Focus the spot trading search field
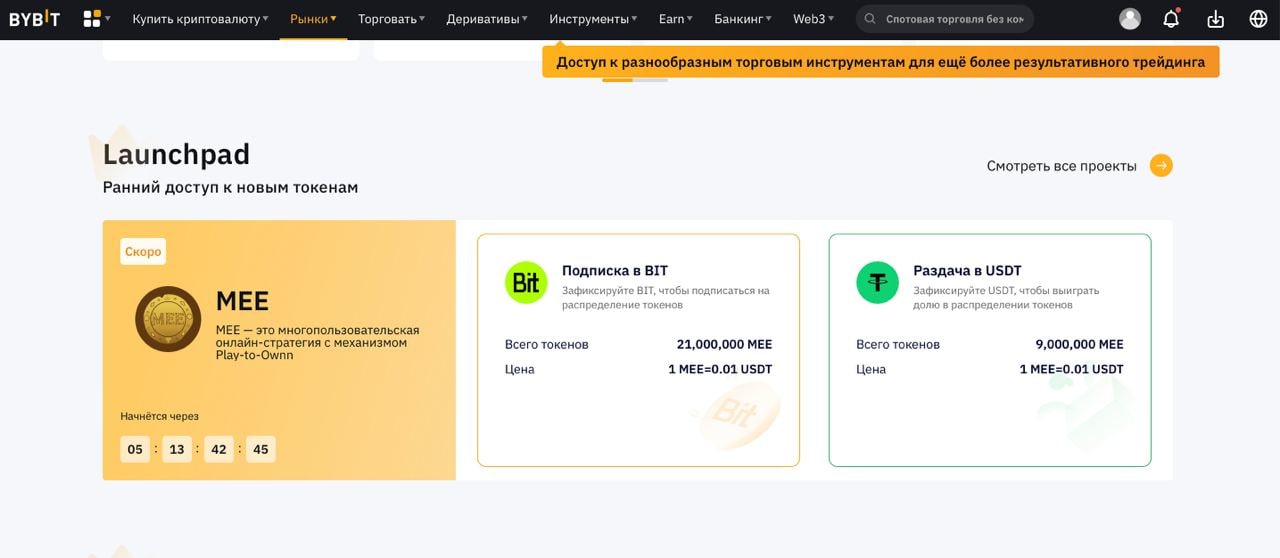 pyautogui.click(x=944, y=19)
